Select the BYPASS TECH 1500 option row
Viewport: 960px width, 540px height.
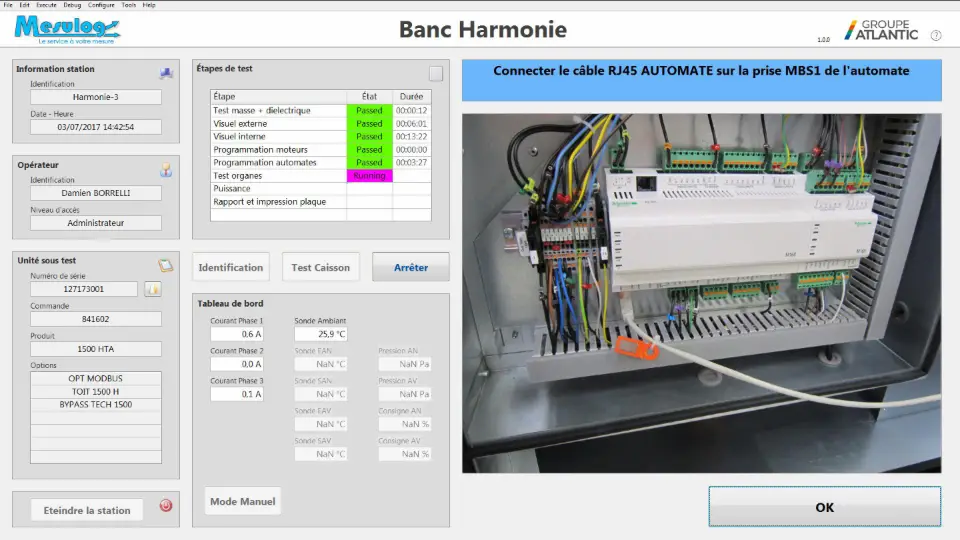click(x=96, y=405)
